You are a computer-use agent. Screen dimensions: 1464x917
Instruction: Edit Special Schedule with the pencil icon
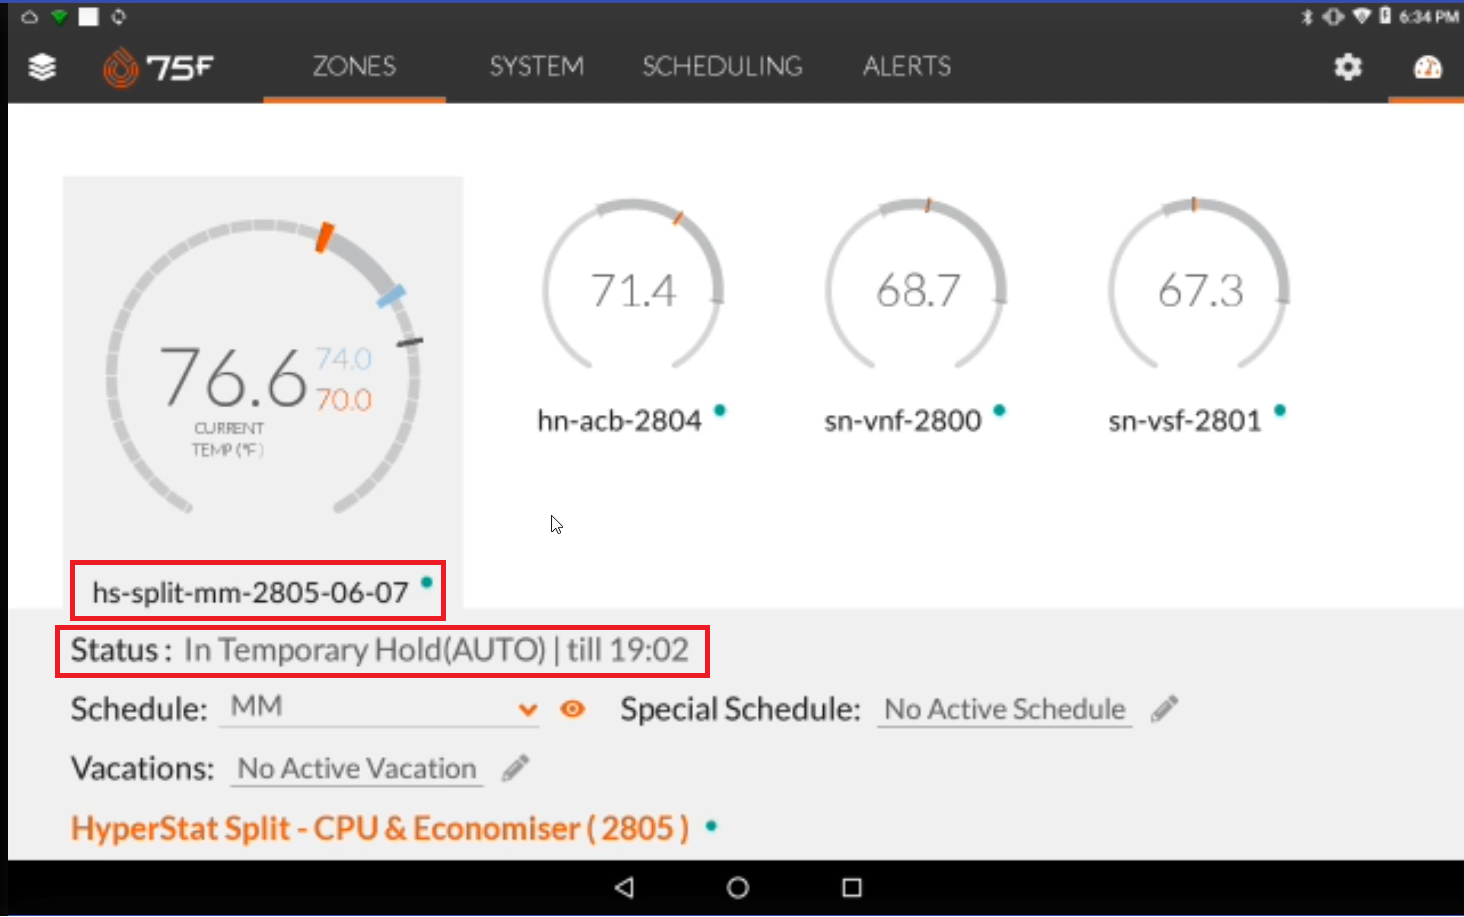[x=1163, y=709]
